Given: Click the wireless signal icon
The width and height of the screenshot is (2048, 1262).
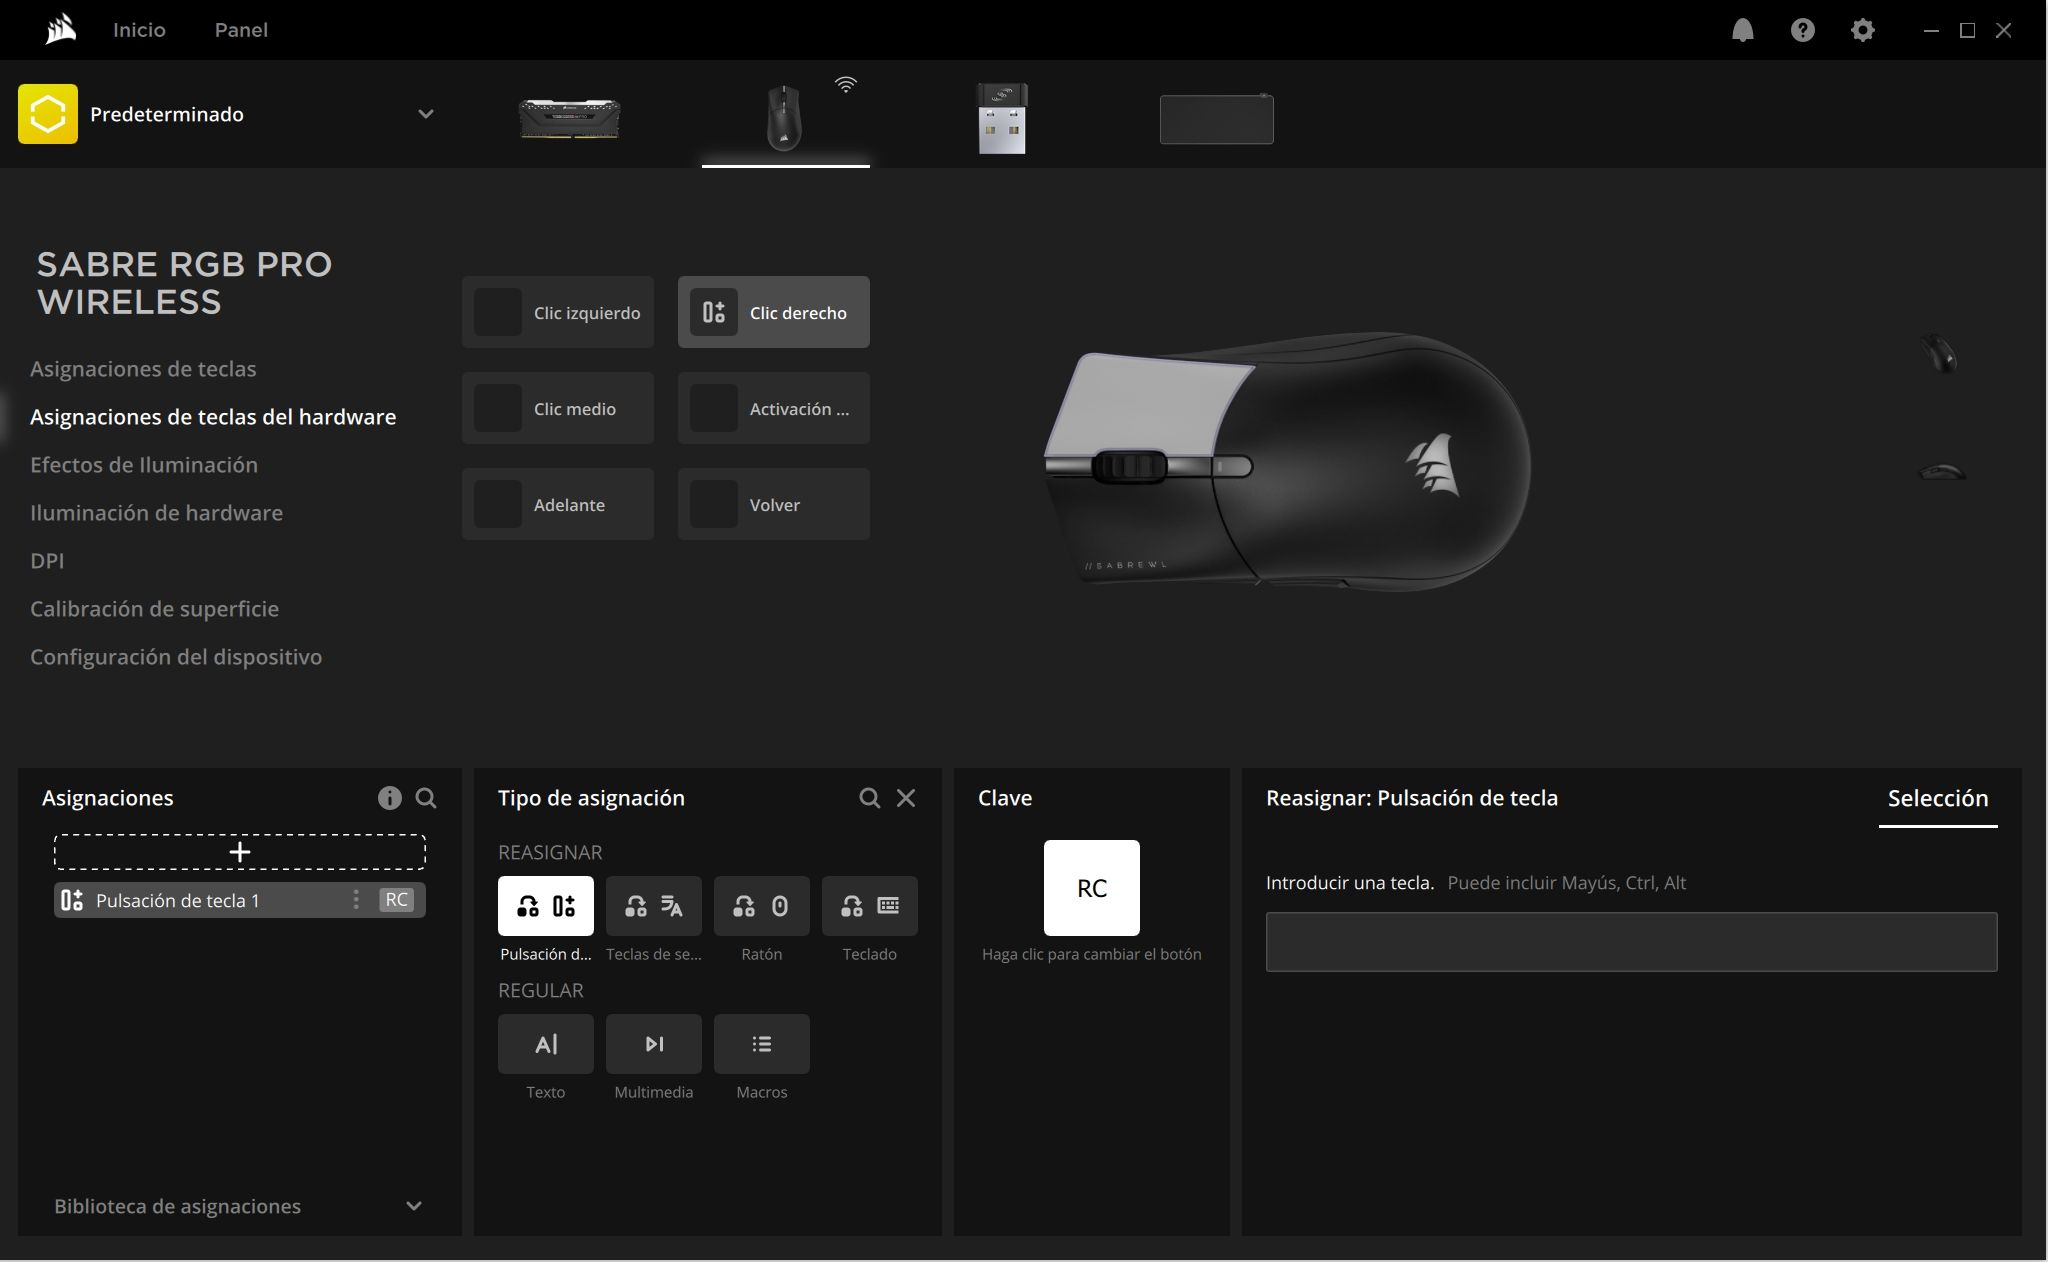Looking at the screenshot, I should tap(846, 85).
